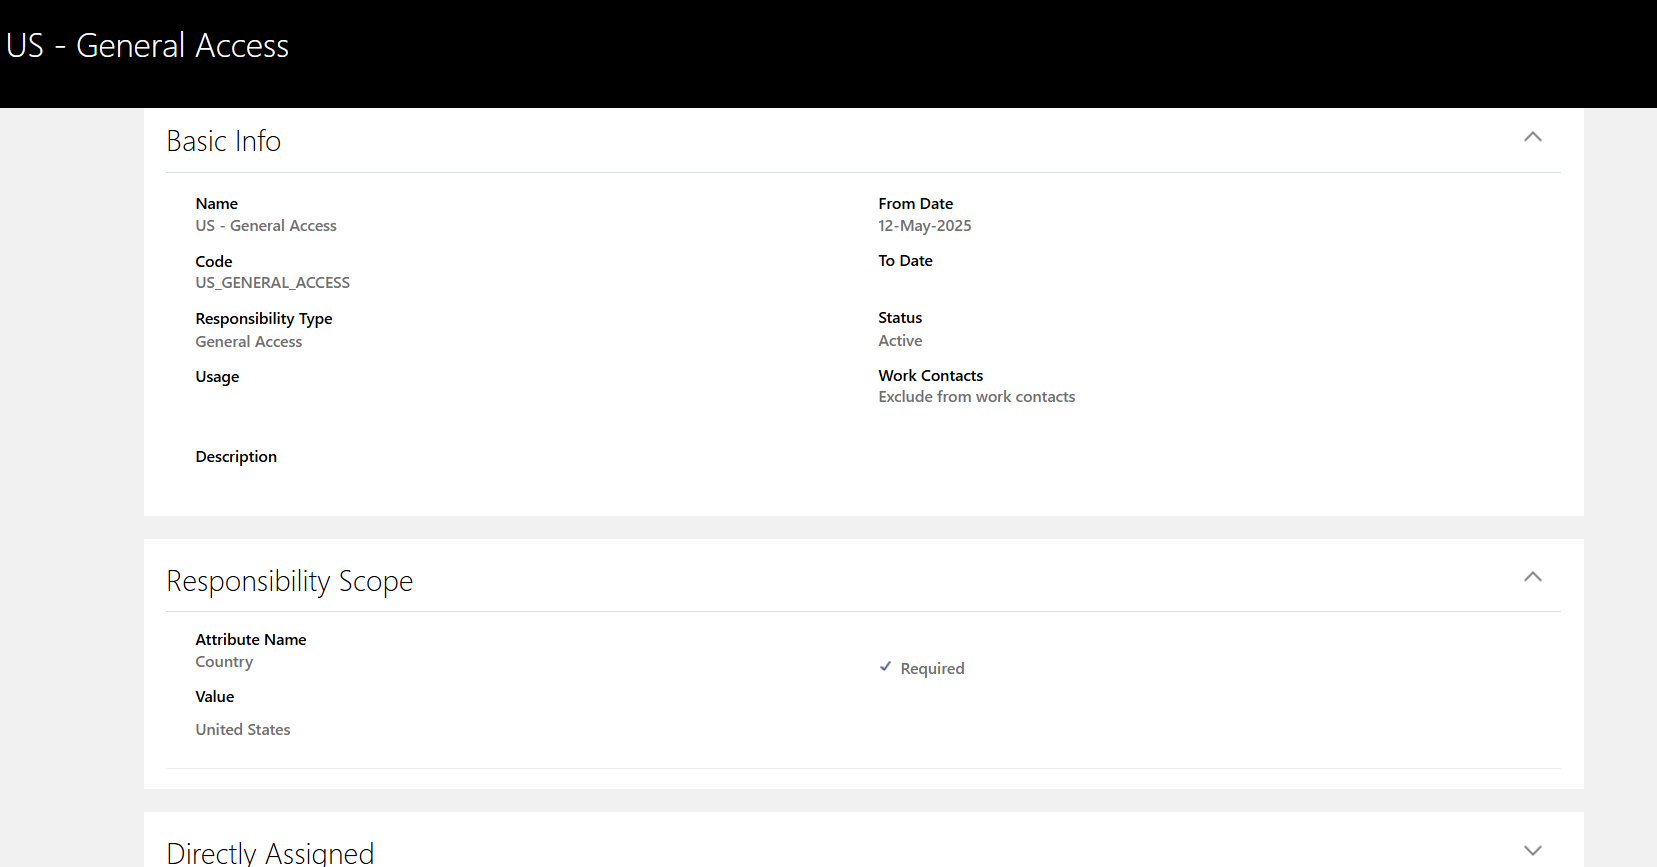Click the Responsibility Type value General Access
1657x867 pixels.
(249, 342)
